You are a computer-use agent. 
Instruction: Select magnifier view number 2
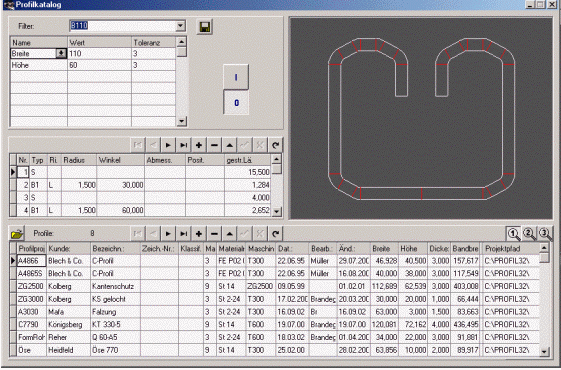tap(529, 234)
